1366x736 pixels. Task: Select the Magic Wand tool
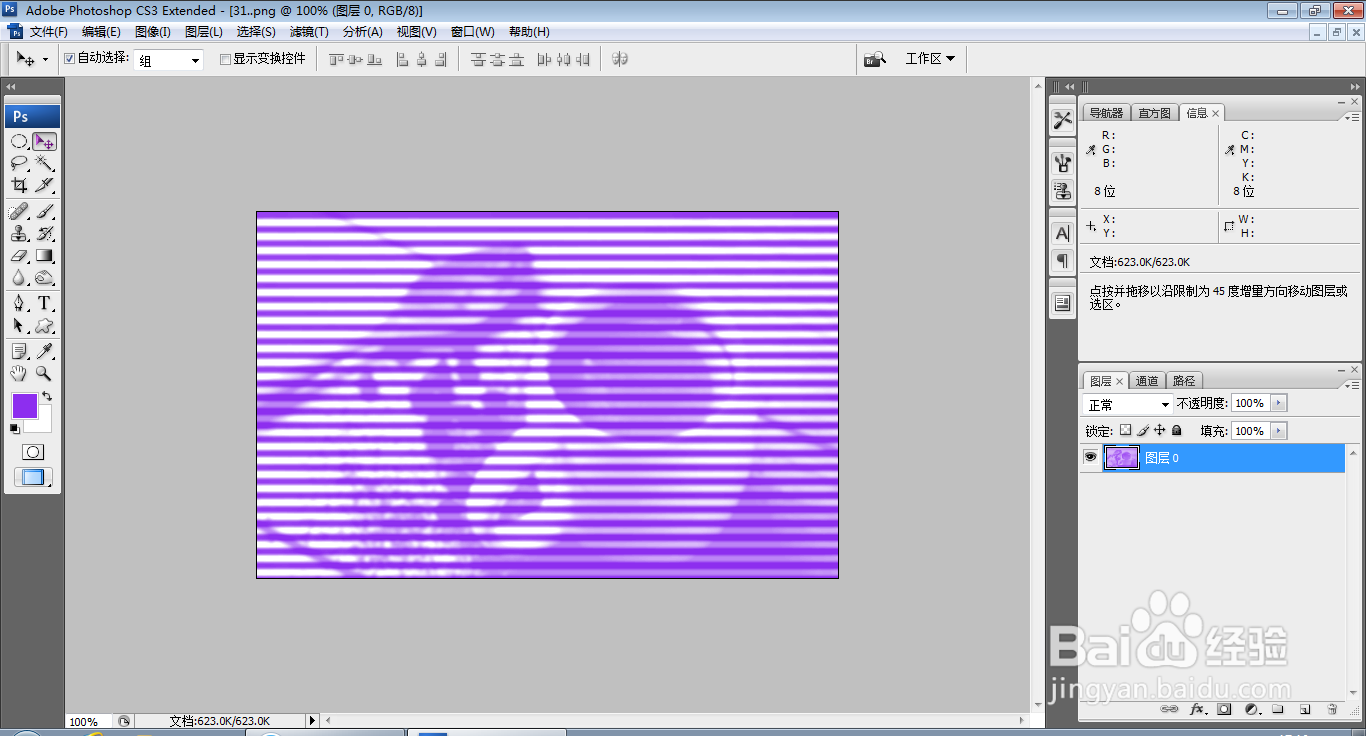pyautogui.click(x=44, y=163)
